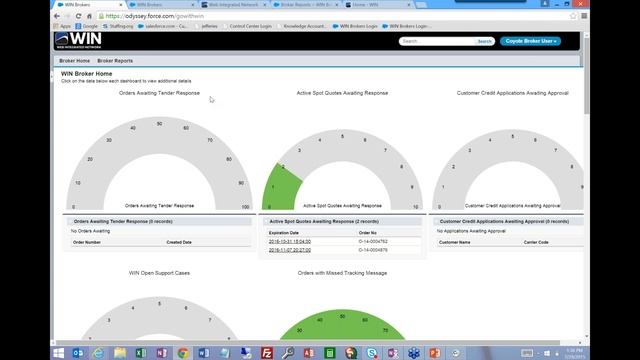Screen dimensions: 640x360
Task: Open the 2016-11-07 20:27:00 expiration date link
Action: pyautogui.click(x=290, y=250)
